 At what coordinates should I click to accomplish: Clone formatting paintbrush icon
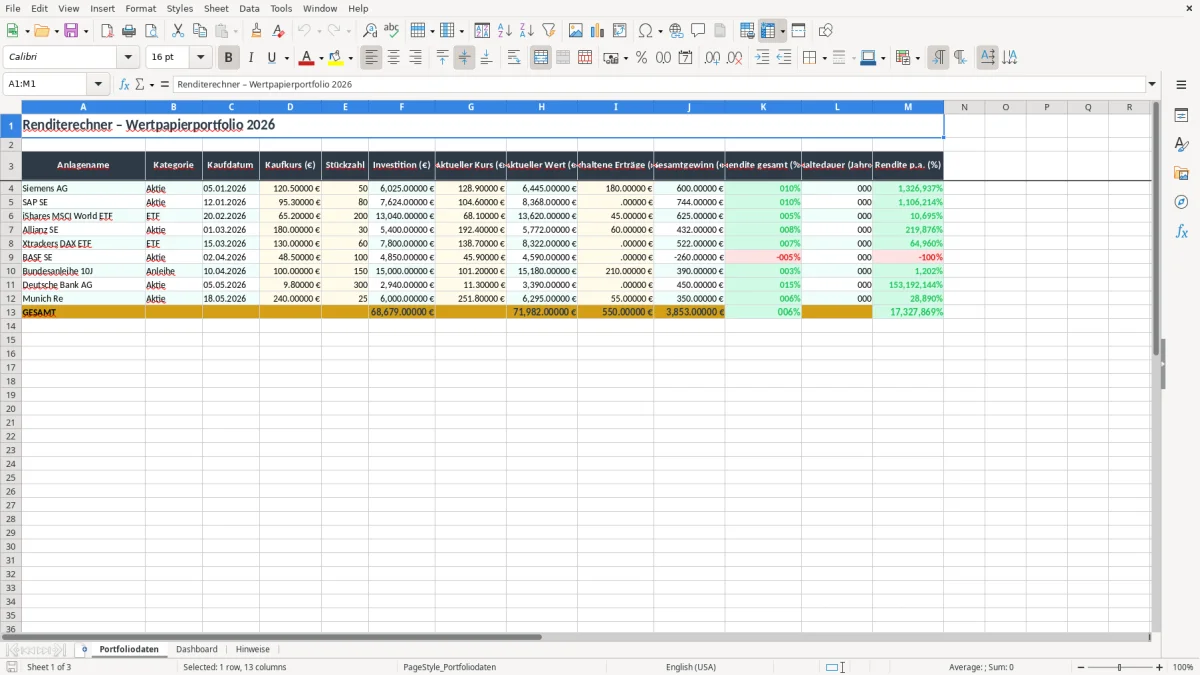tap(257, 31)
